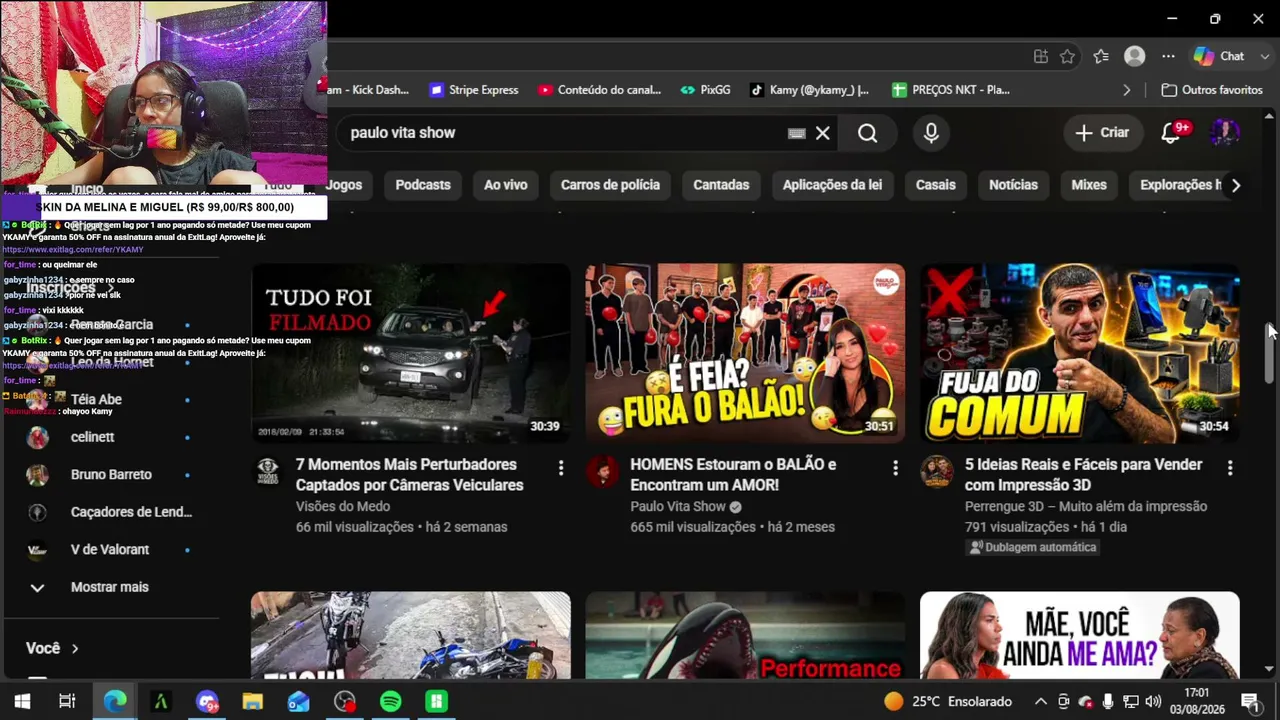The image size is (1280, 720).
Task: Select the Podcasts filter chip
Action: tap(423, 185)
